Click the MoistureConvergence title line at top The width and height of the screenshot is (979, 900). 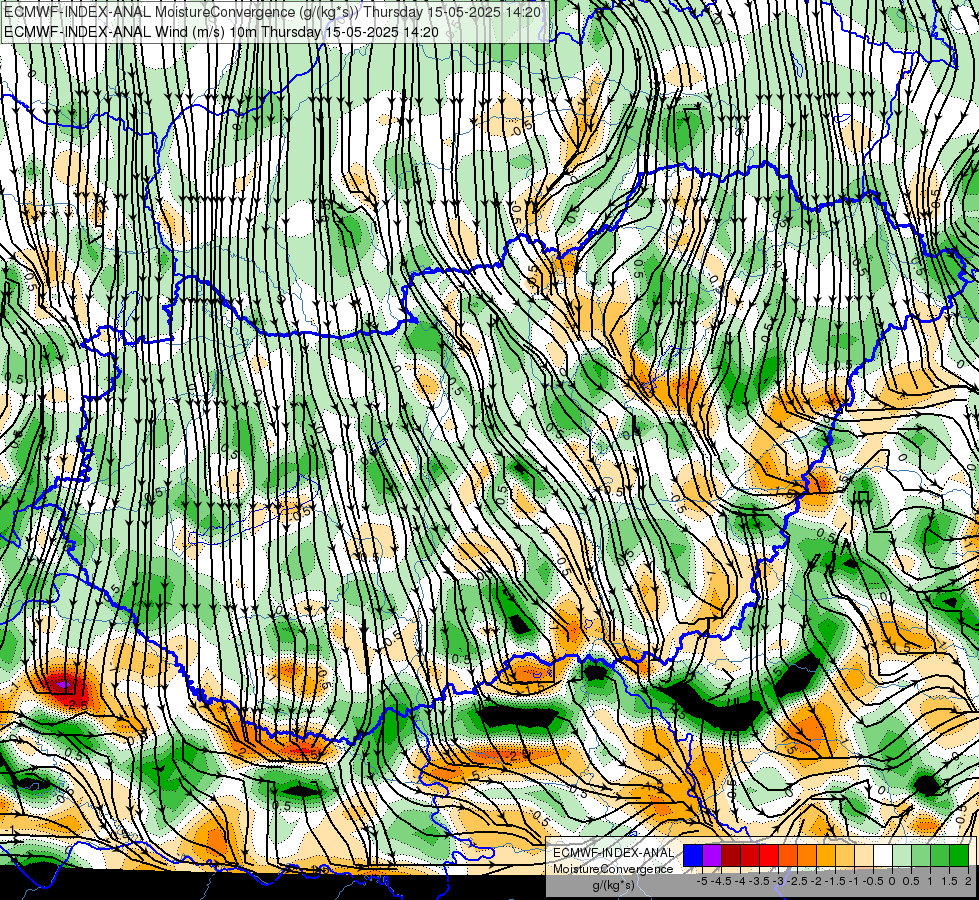click(273, 12)
